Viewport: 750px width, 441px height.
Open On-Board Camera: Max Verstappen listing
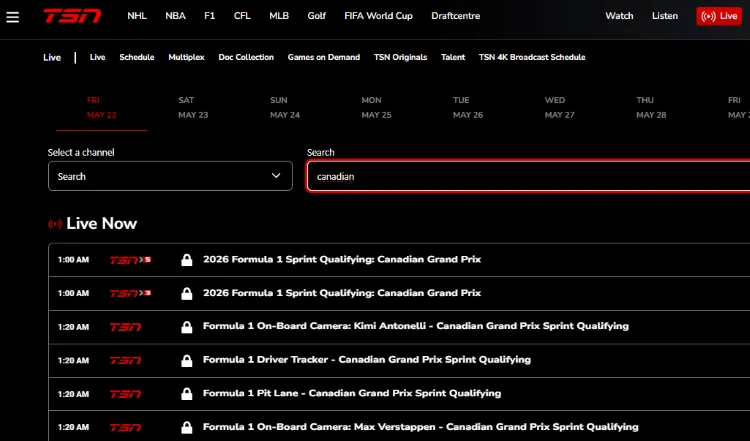click(420, 427)
